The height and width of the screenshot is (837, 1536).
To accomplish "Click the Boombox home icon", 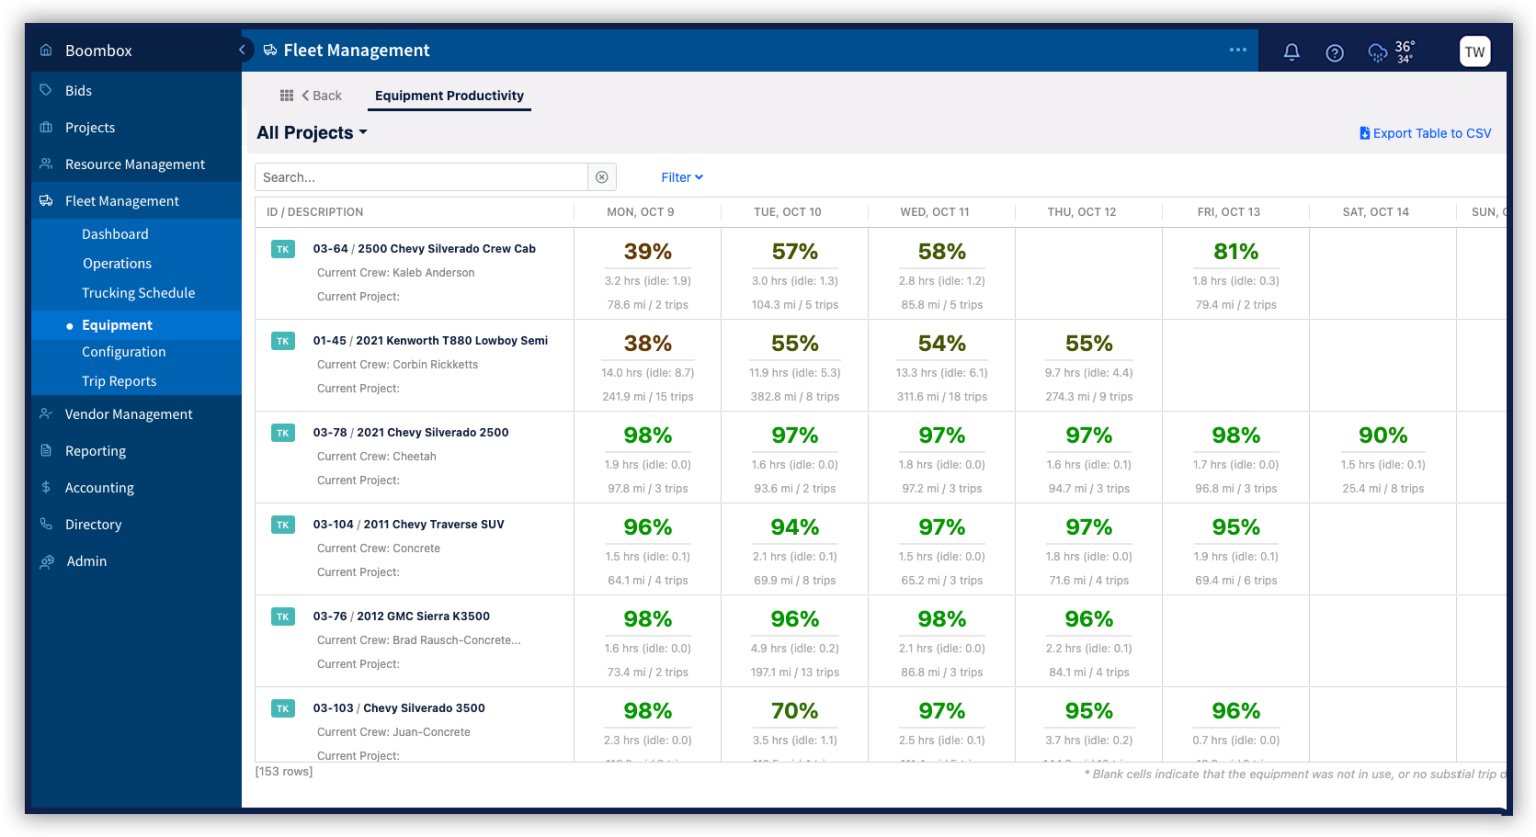I will click(x=46, y=49).
